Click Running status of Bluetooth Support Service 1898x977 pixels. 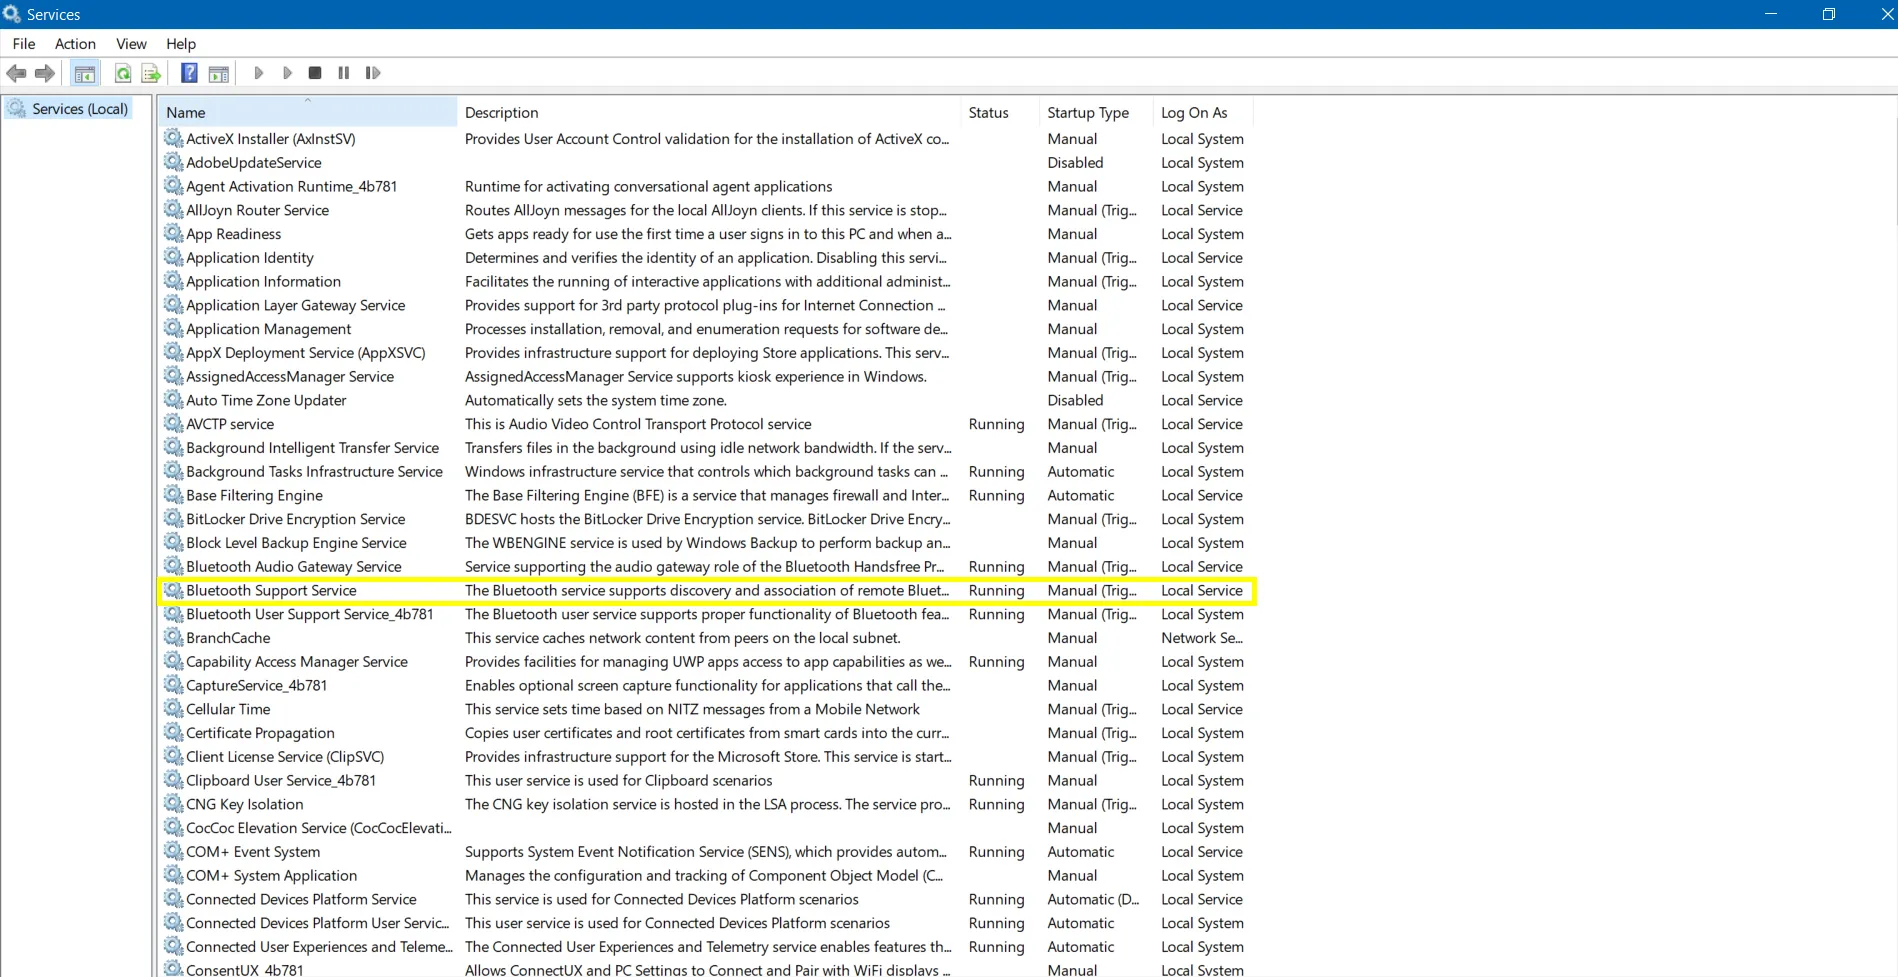[x=996, y=590]
